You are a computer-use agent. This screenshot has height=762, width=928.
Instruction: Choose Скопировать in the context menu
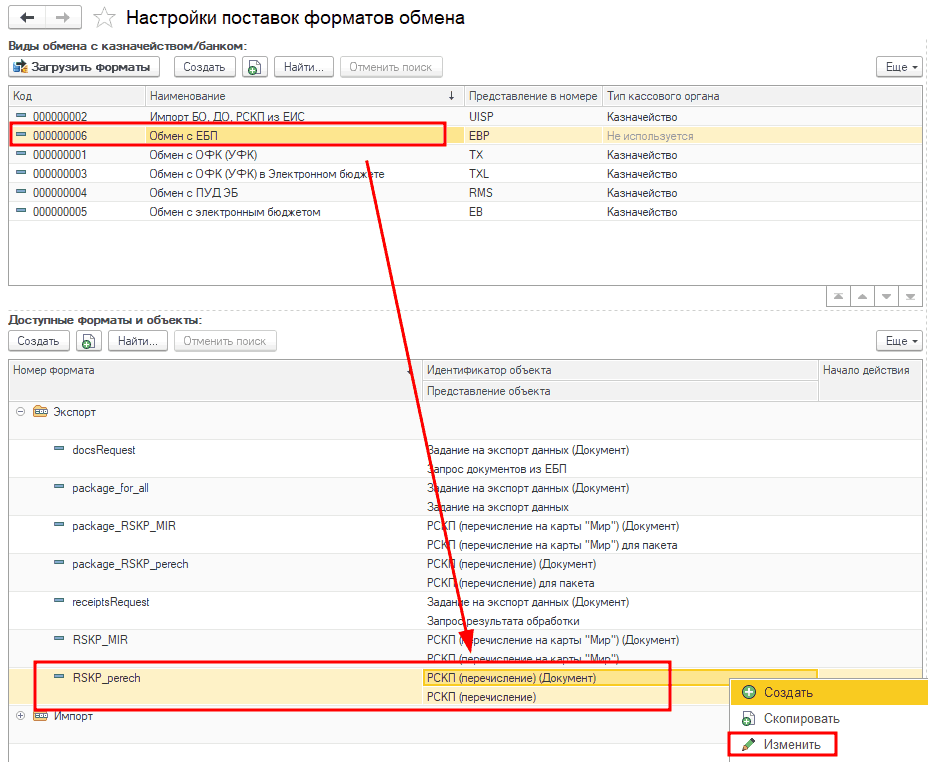pyautogui.click(x=801, y=719)
